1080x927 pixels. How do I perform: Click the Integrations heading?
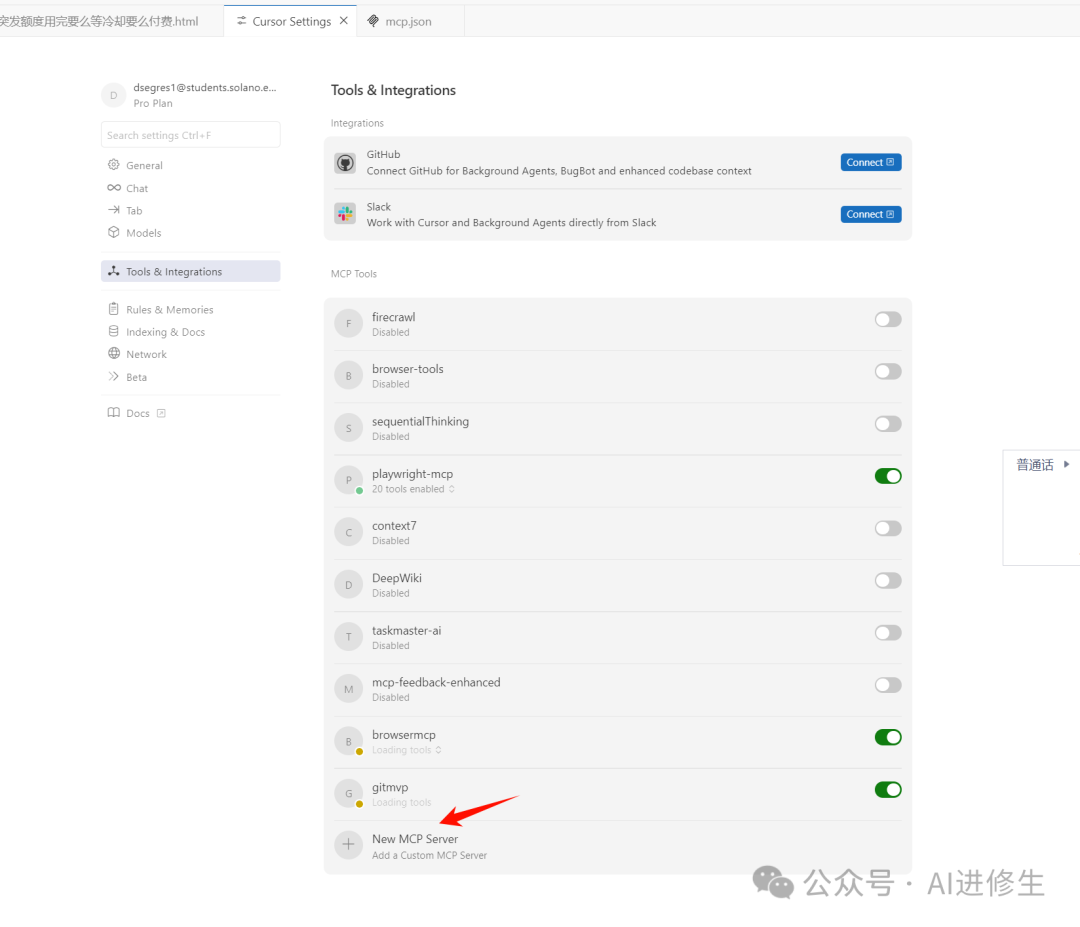[x=357, y=123]
